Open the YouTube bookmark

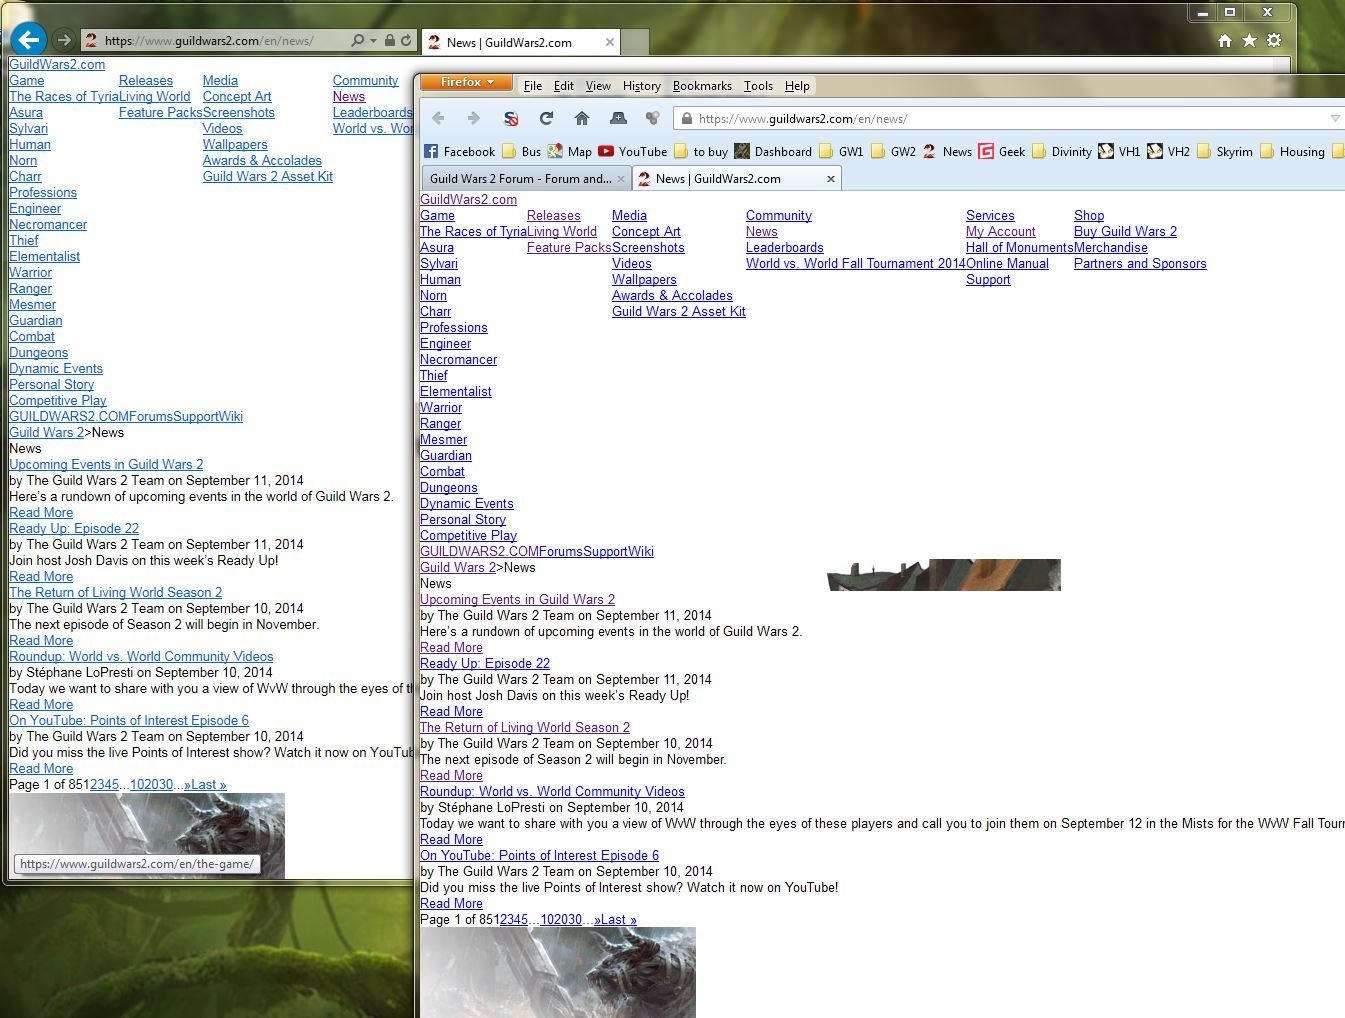632,152
